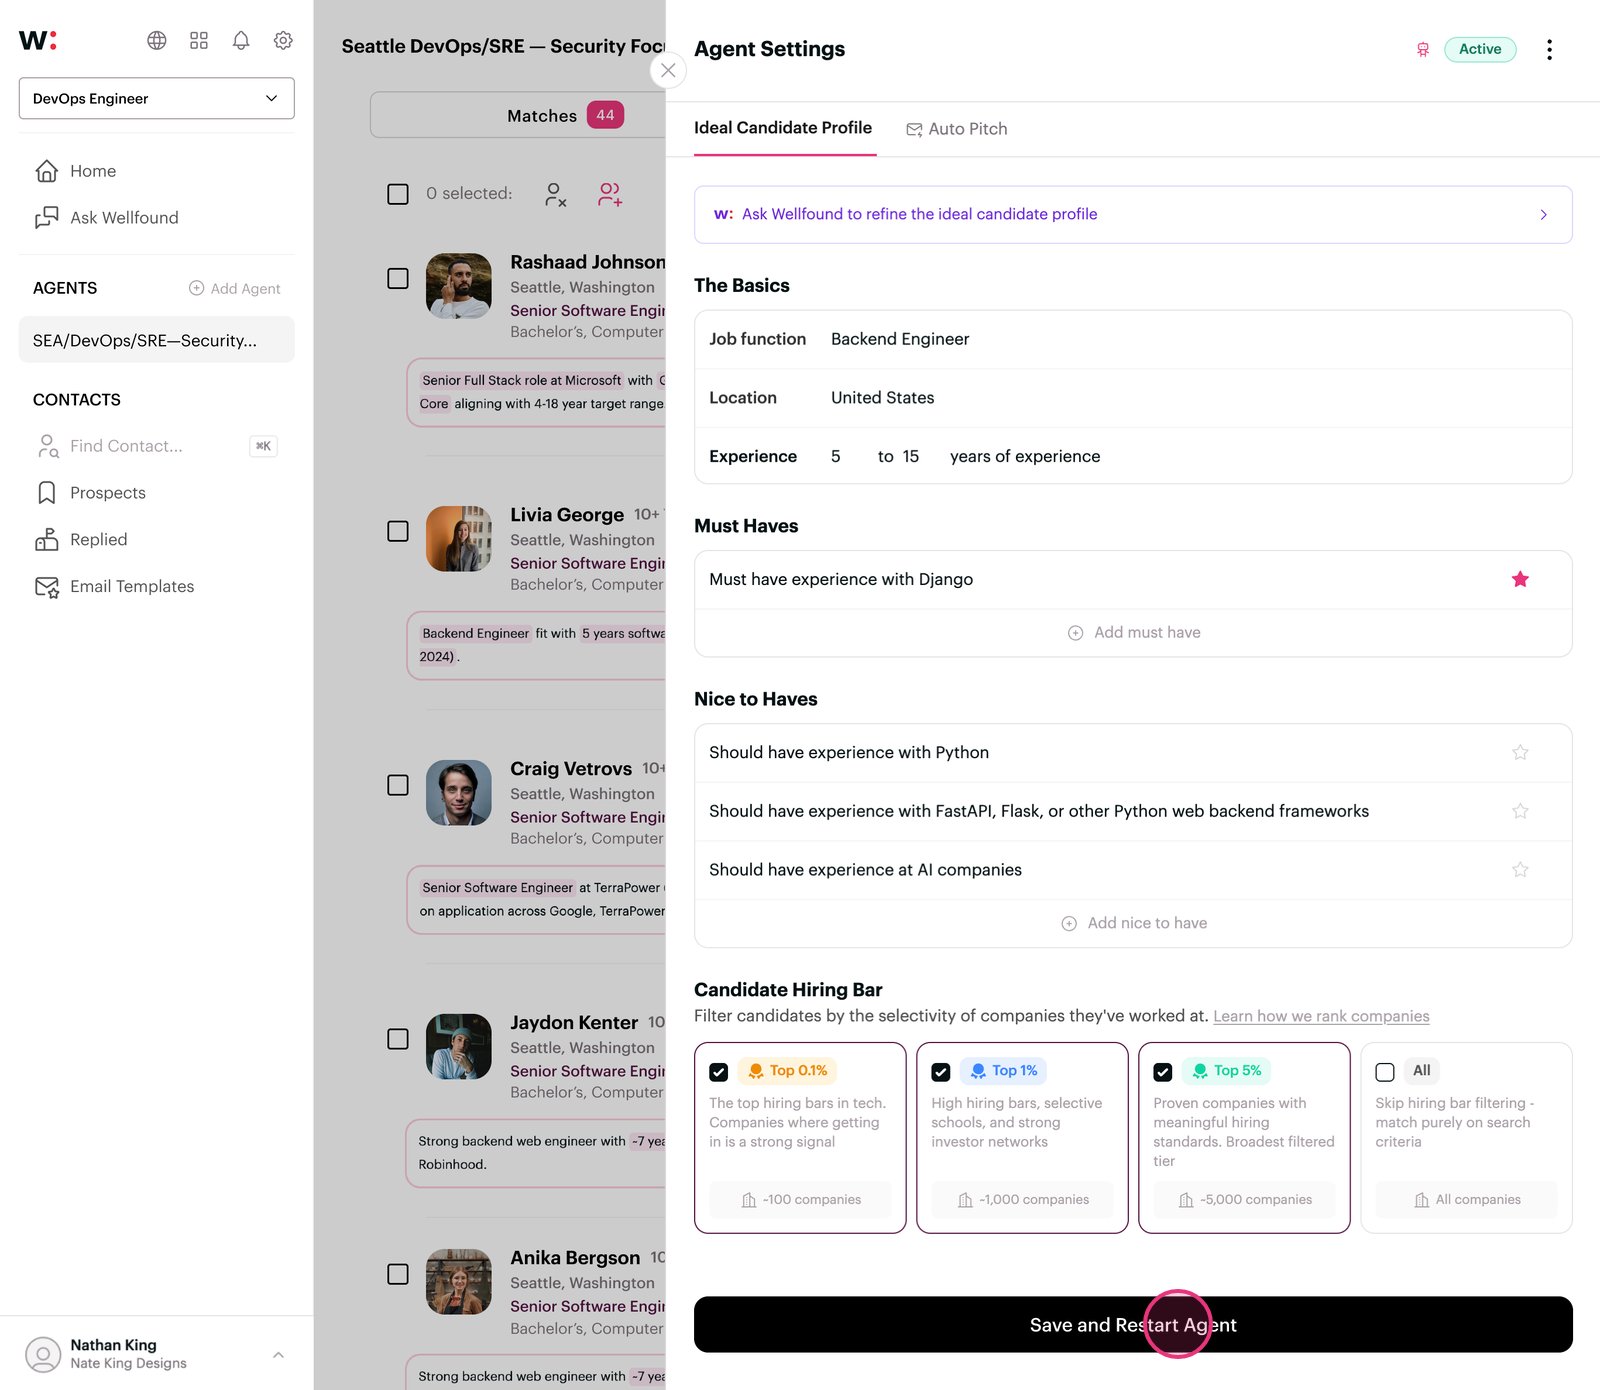Image resolution: width=1600 pixels, height=1390 pixels.
Task: Edit minimum experience value 5
Action: point(836,457)
